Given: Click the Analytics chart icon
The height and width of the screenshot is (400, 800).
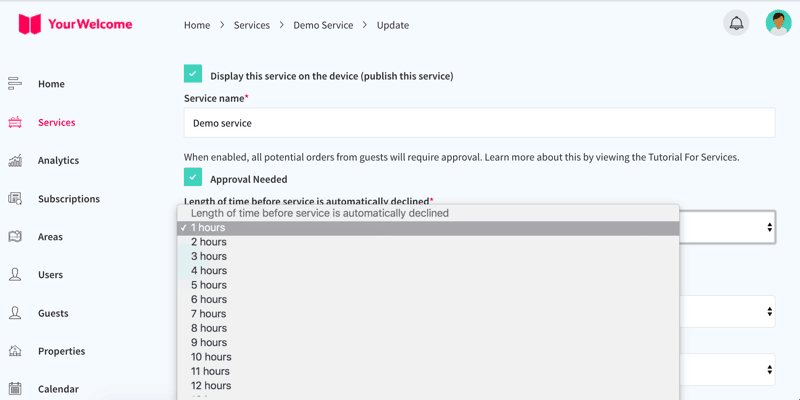Looking at the screenshot, I should tap(15, 160).
